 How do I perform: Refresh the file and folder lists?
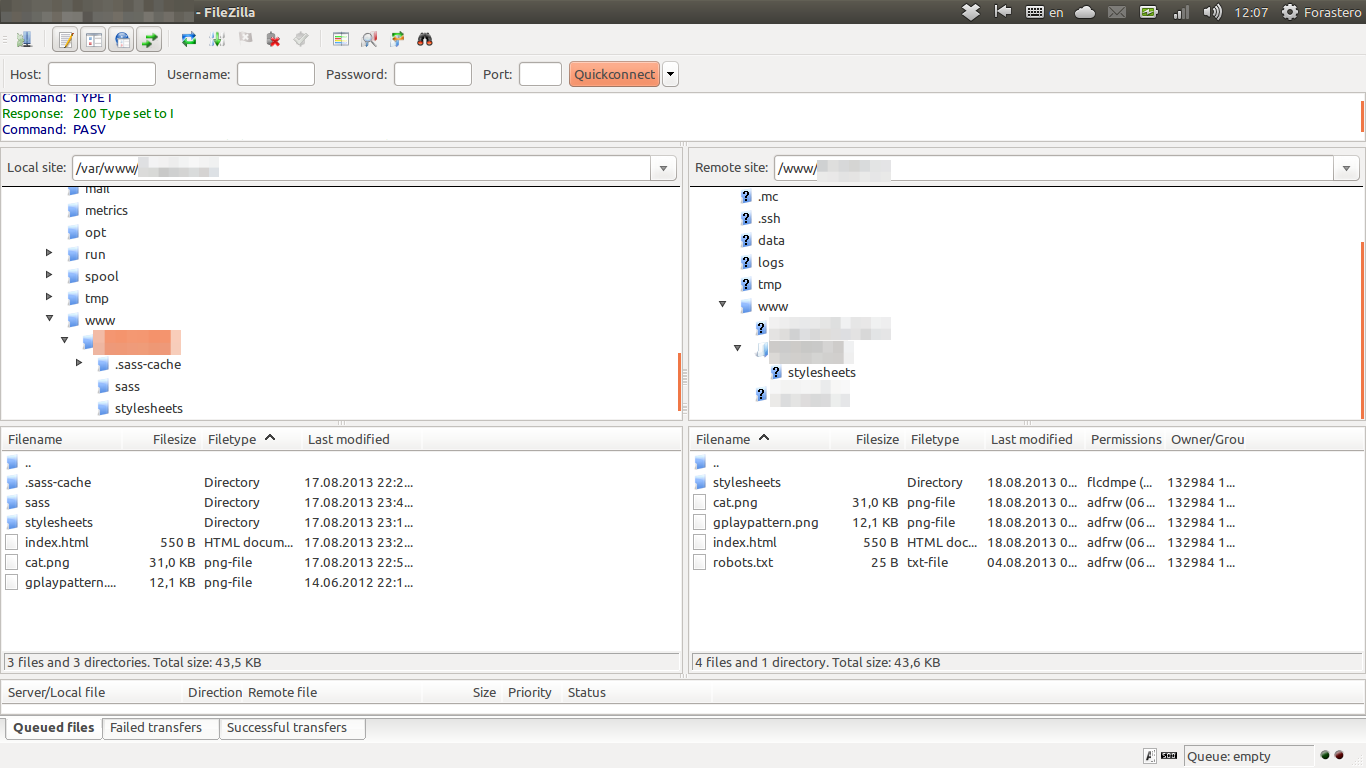pos(189,40)
